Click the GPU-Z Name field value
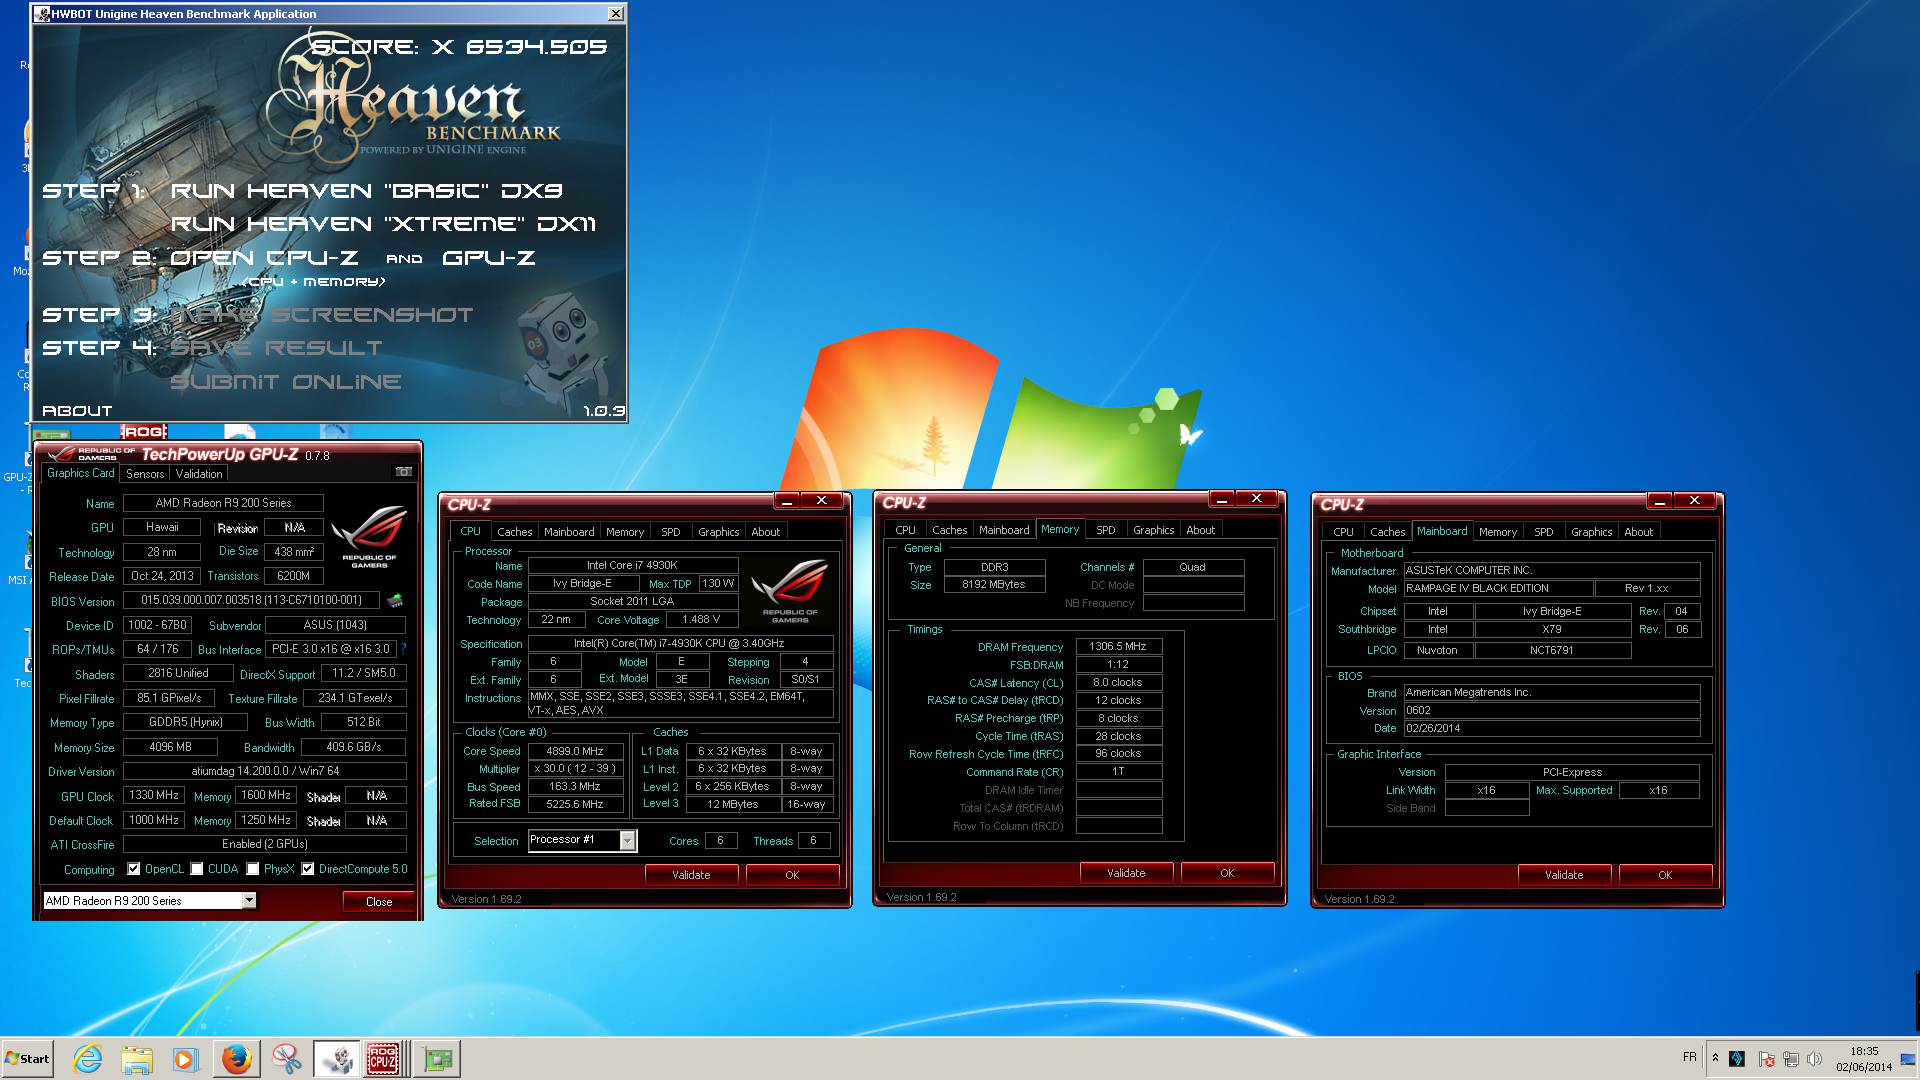Viewport: 1920px width, 1080px height. pos(223,503)
